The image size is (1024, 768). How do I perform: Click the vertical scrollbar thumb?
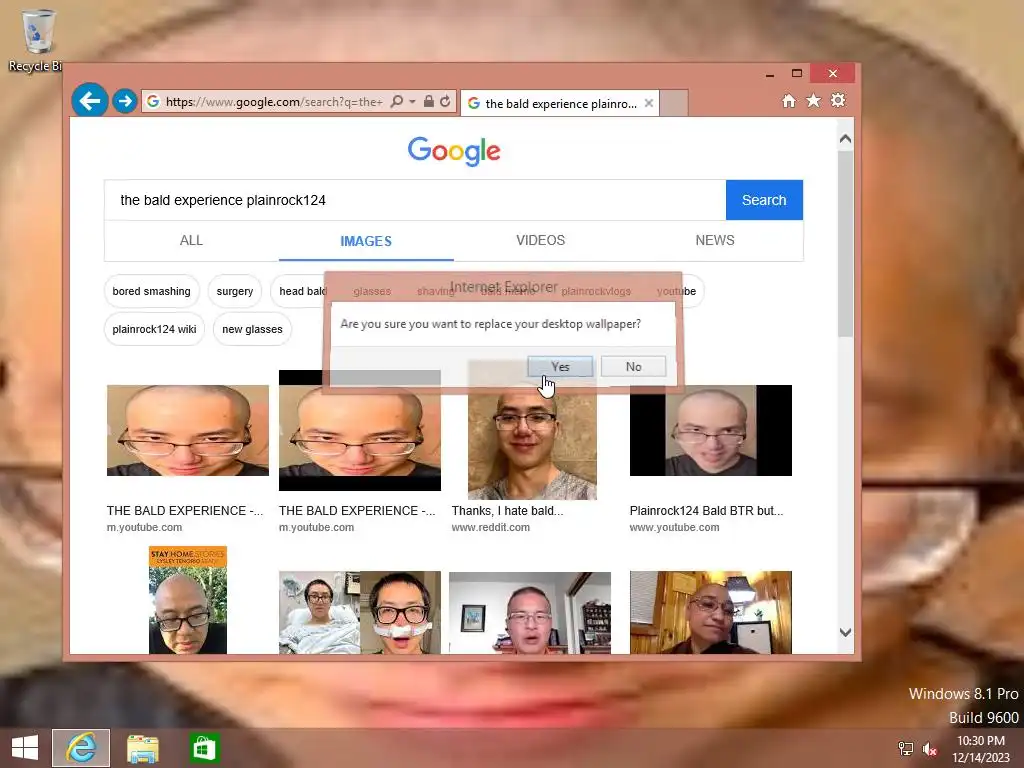[x=845, y=244]
